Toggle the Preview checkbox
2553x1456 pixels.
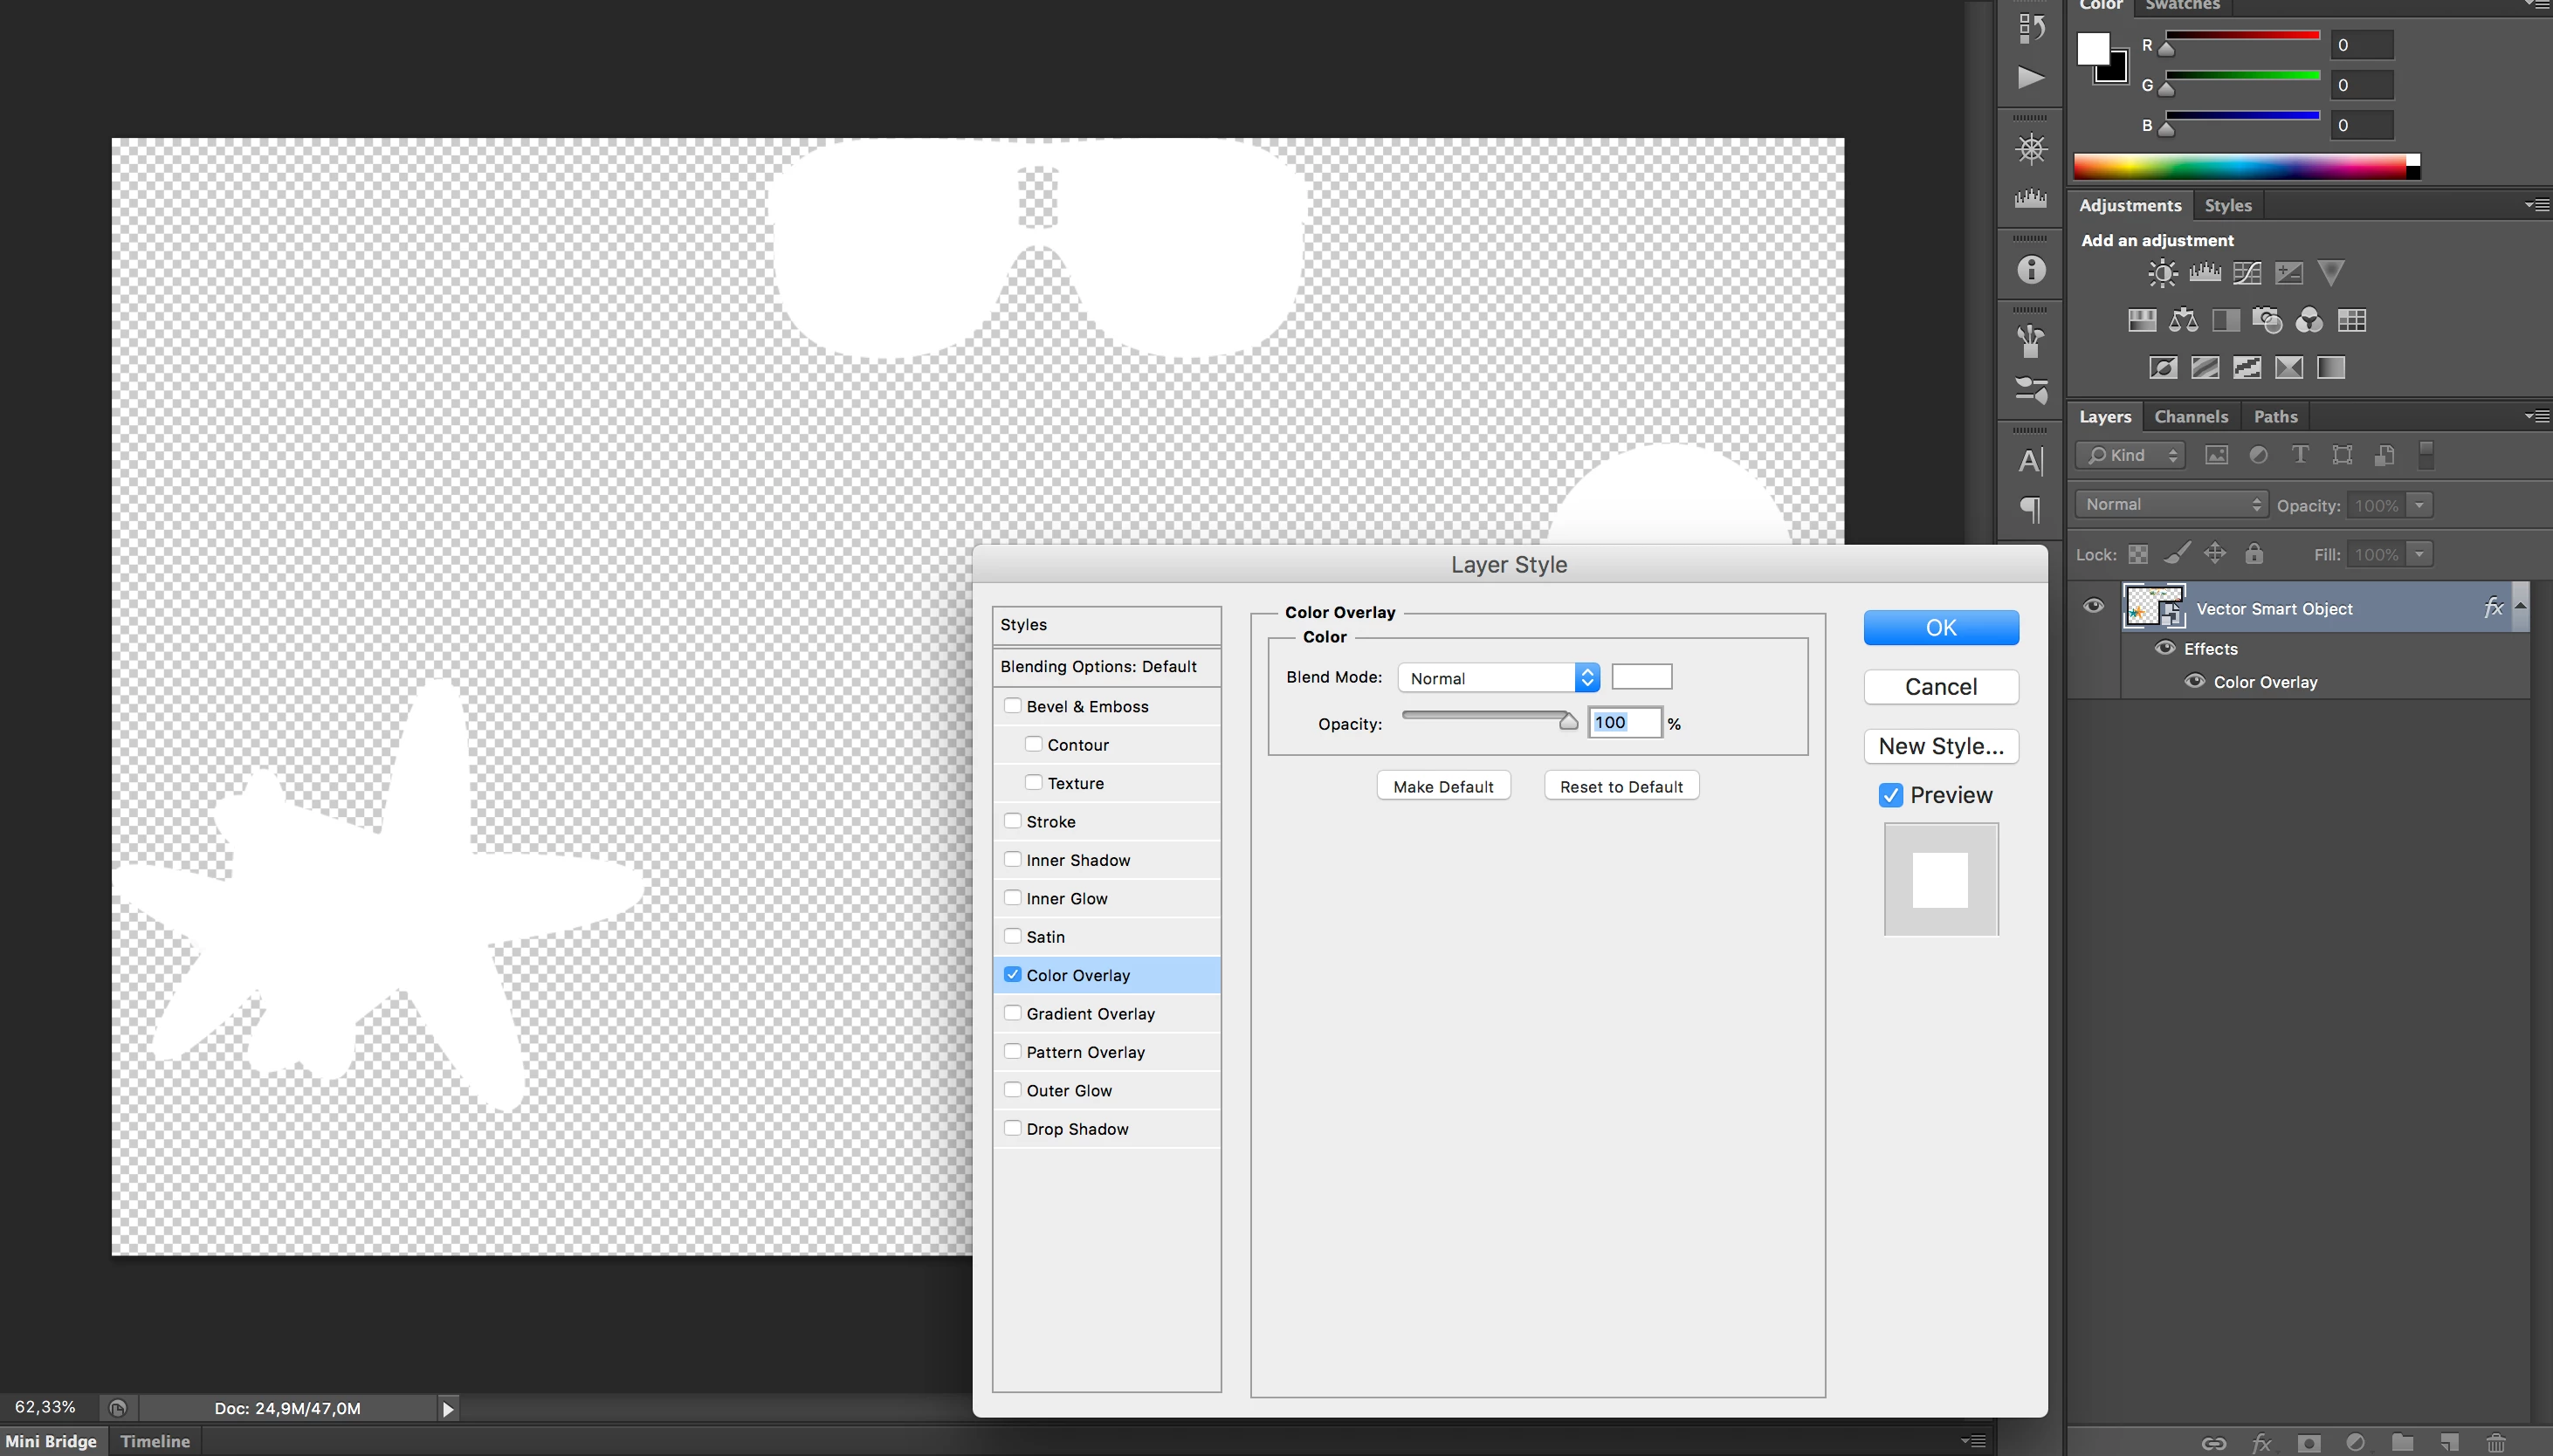point(1890,795)
